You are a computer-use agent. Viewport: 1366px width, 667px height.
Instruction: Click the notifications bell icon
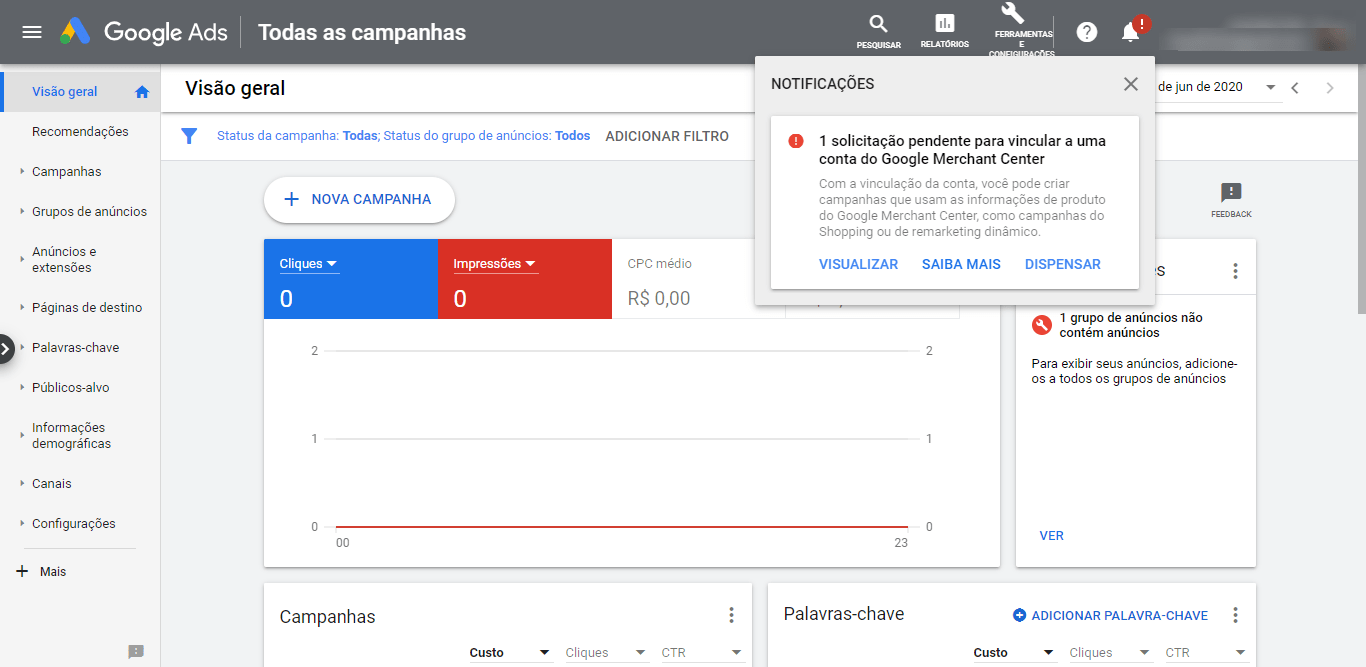(1130, 32)
